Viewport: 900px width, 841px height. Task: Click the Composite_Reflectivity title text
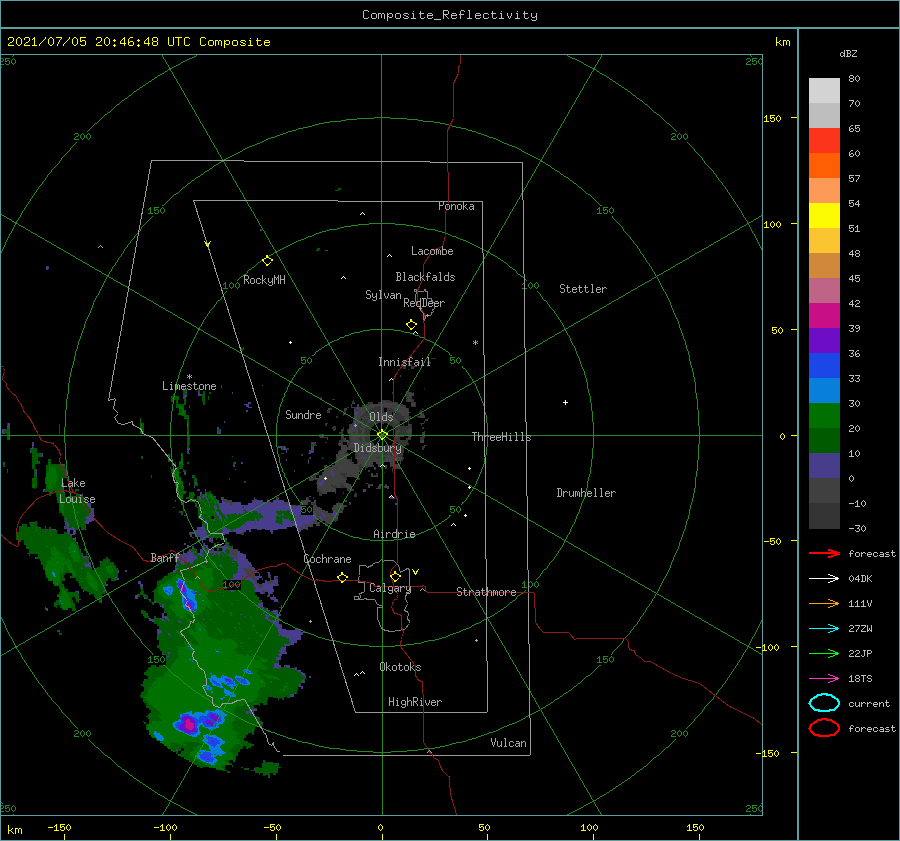click(x=450, y=15)
